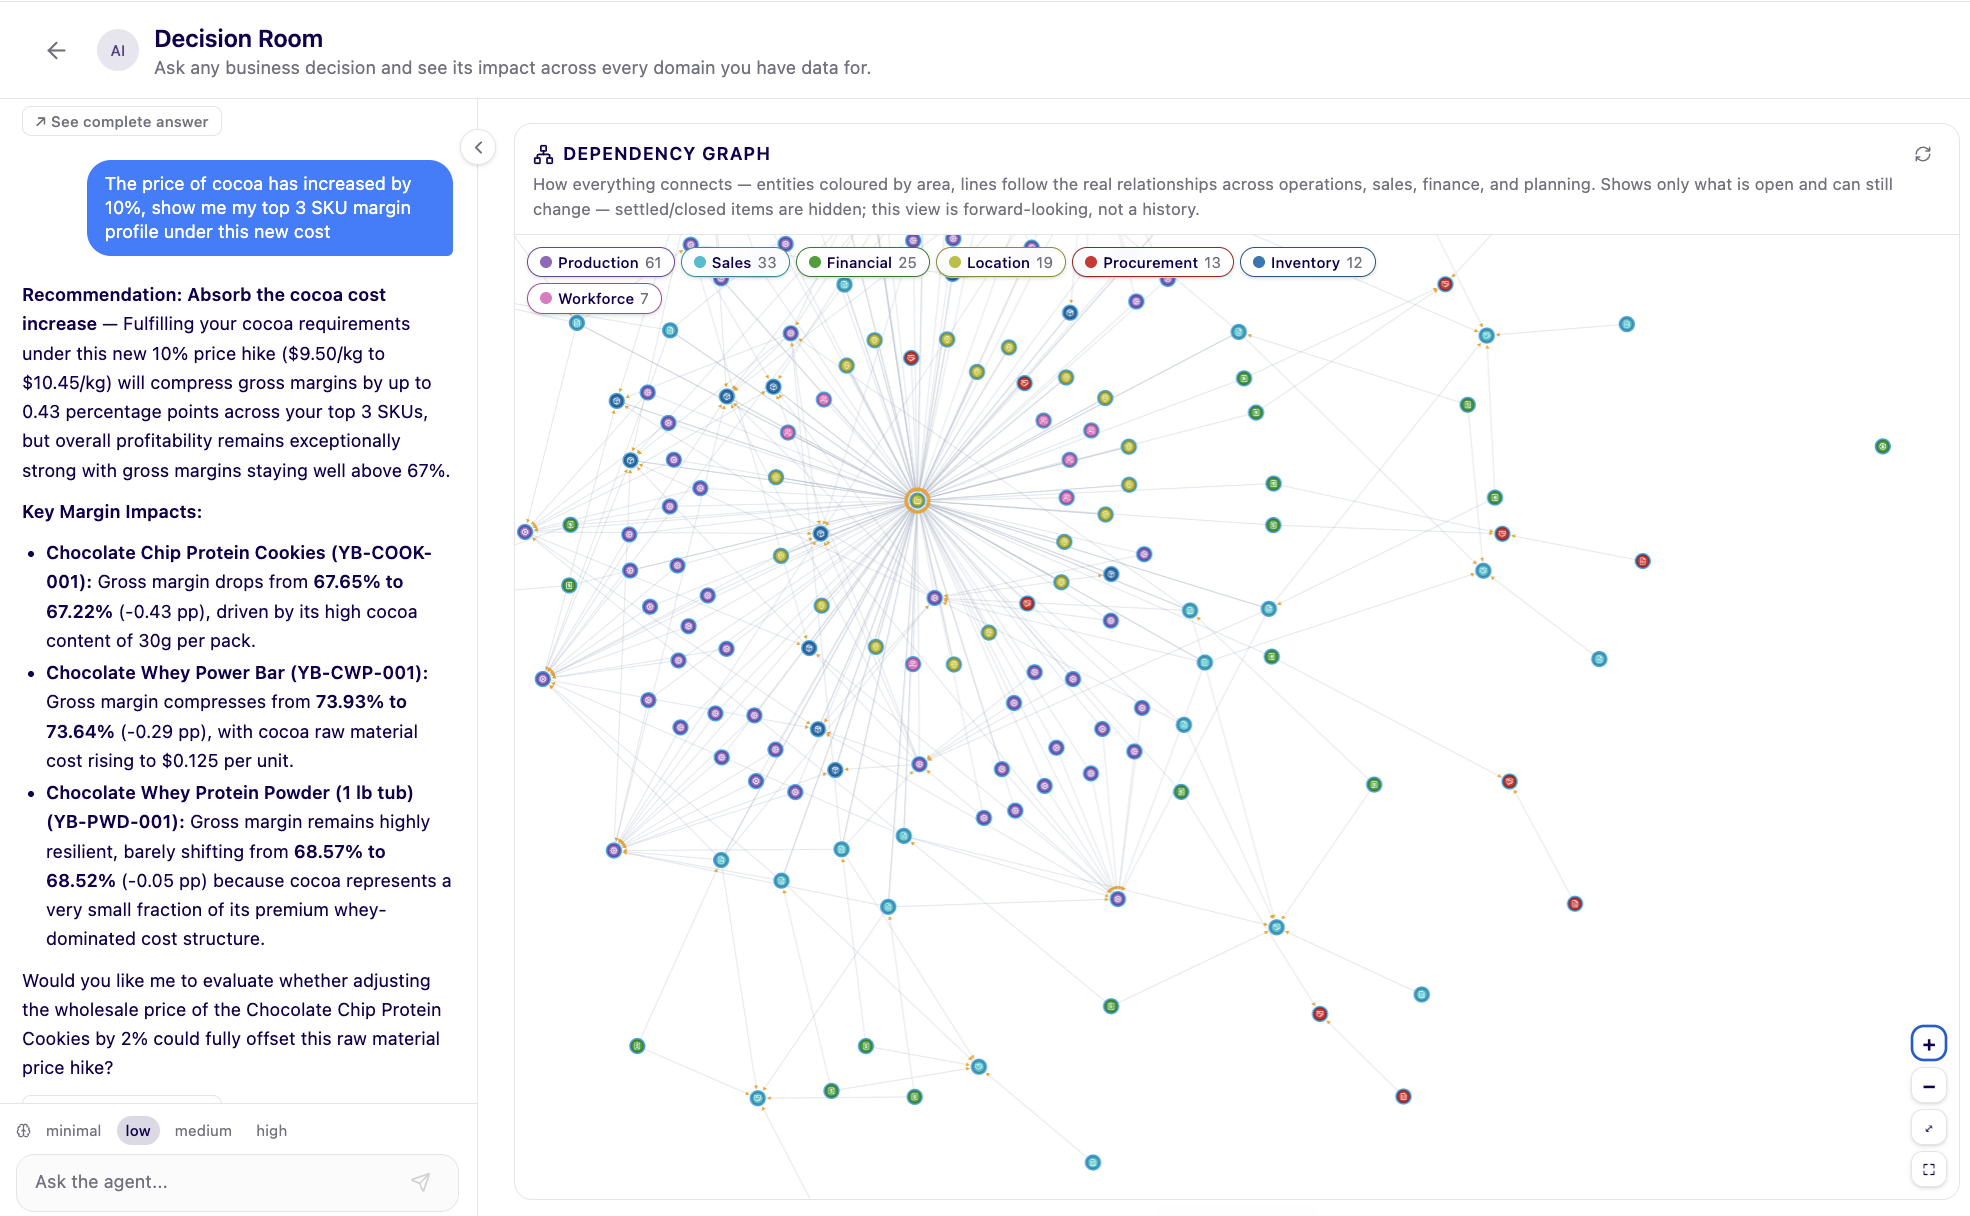Toggle the Location 19 legend filter
This screenshot has height=1216, width=1970.
tap(1001, 263)
